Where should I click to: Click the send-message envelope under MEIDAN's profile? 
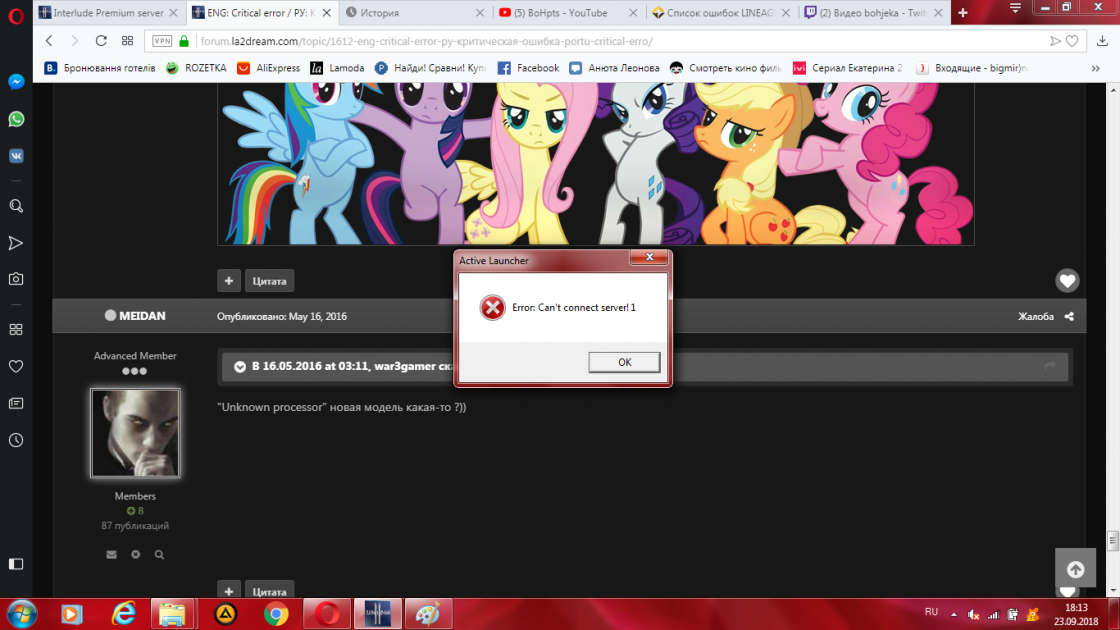(111, 554)
